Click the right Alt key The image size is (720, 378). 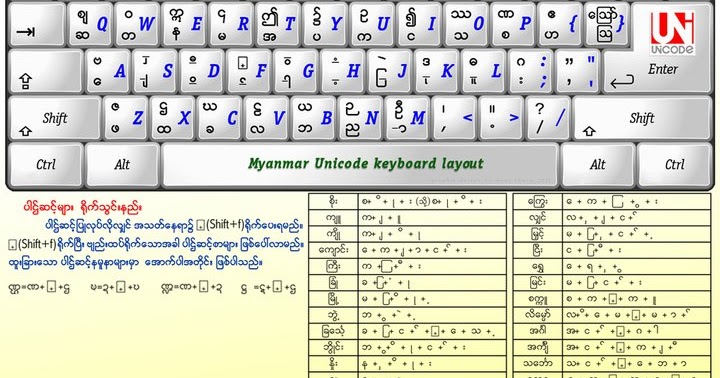[598, 164]
